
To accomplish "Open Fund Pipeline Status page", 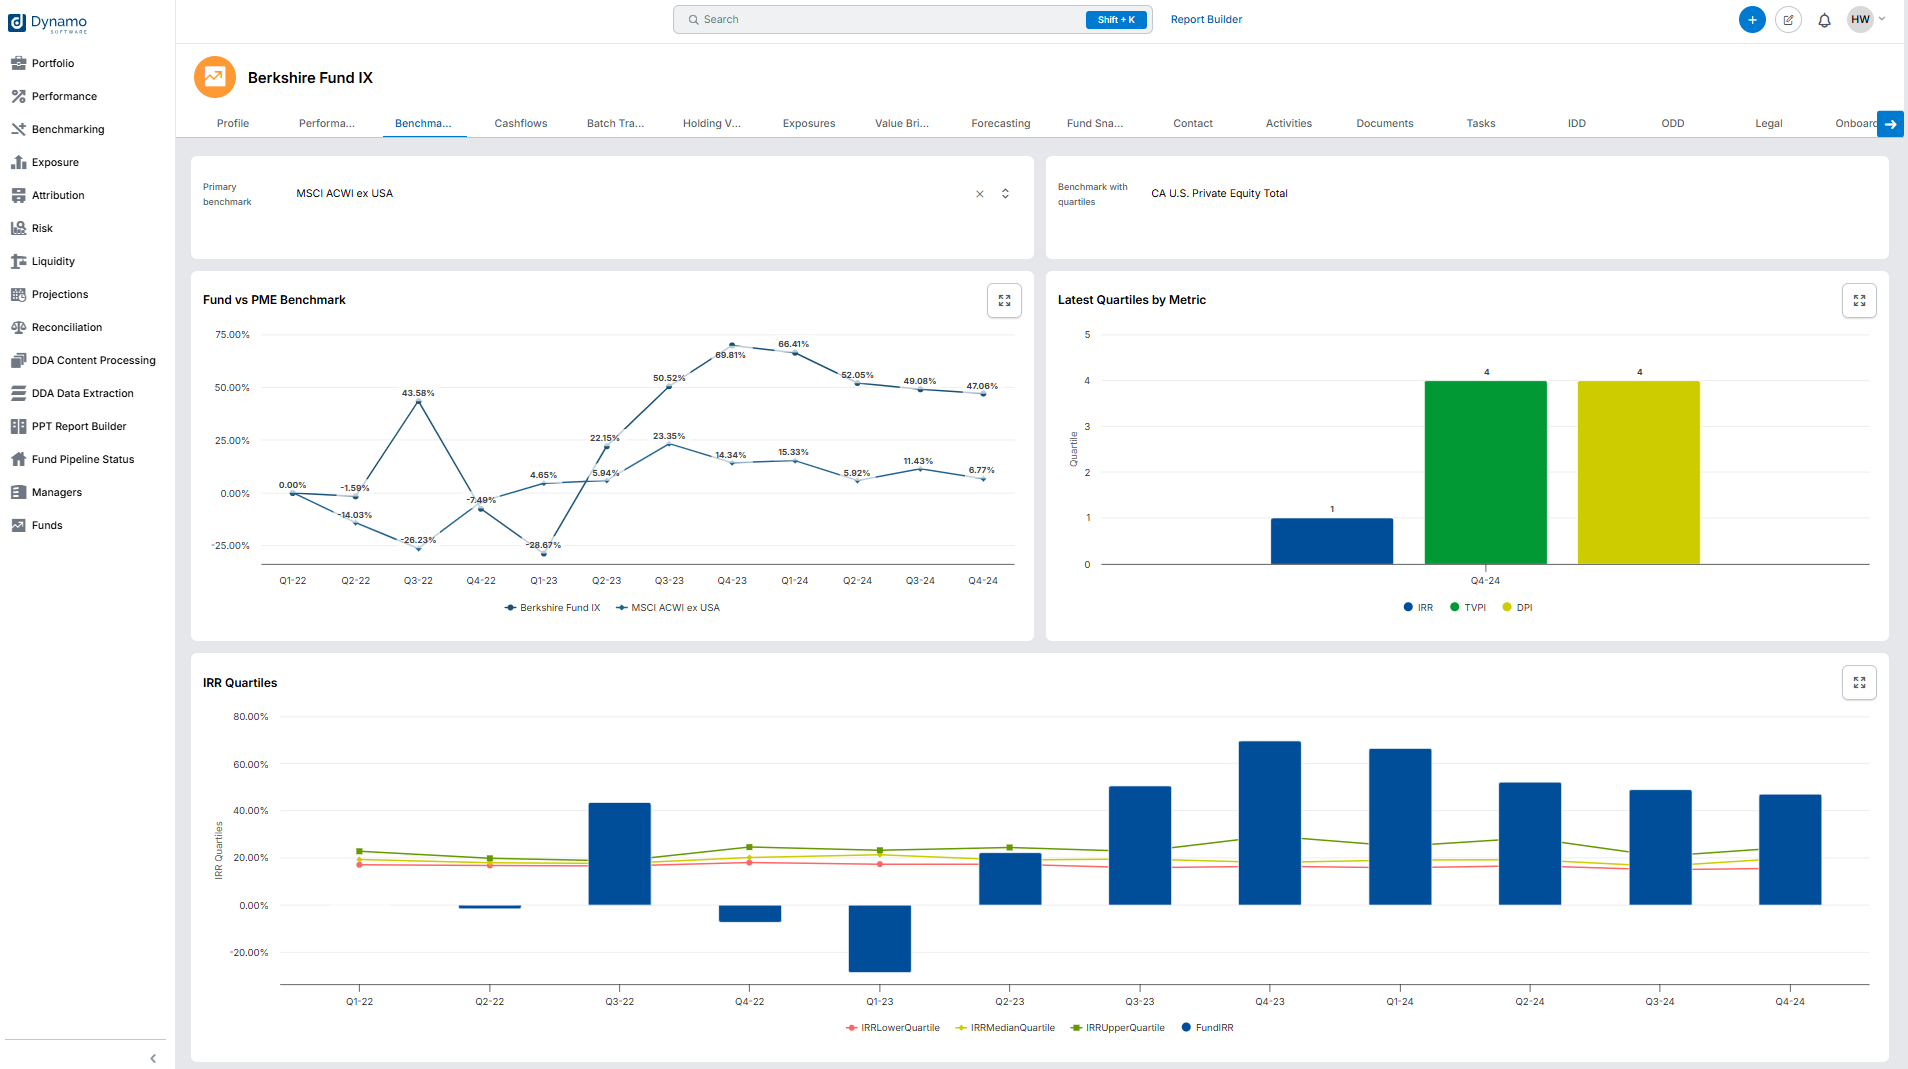I will click(83, 459).
